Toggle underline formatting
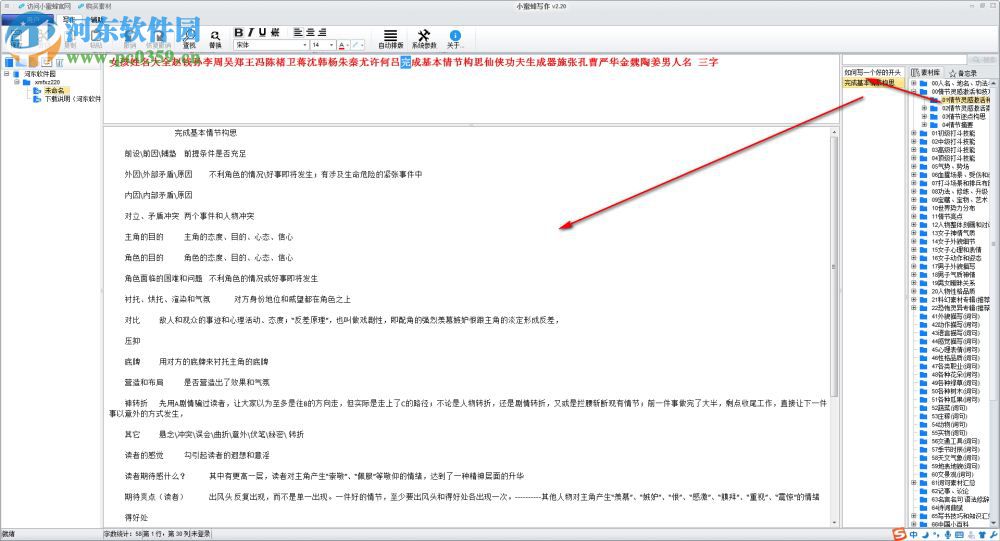 pos(262,33)
